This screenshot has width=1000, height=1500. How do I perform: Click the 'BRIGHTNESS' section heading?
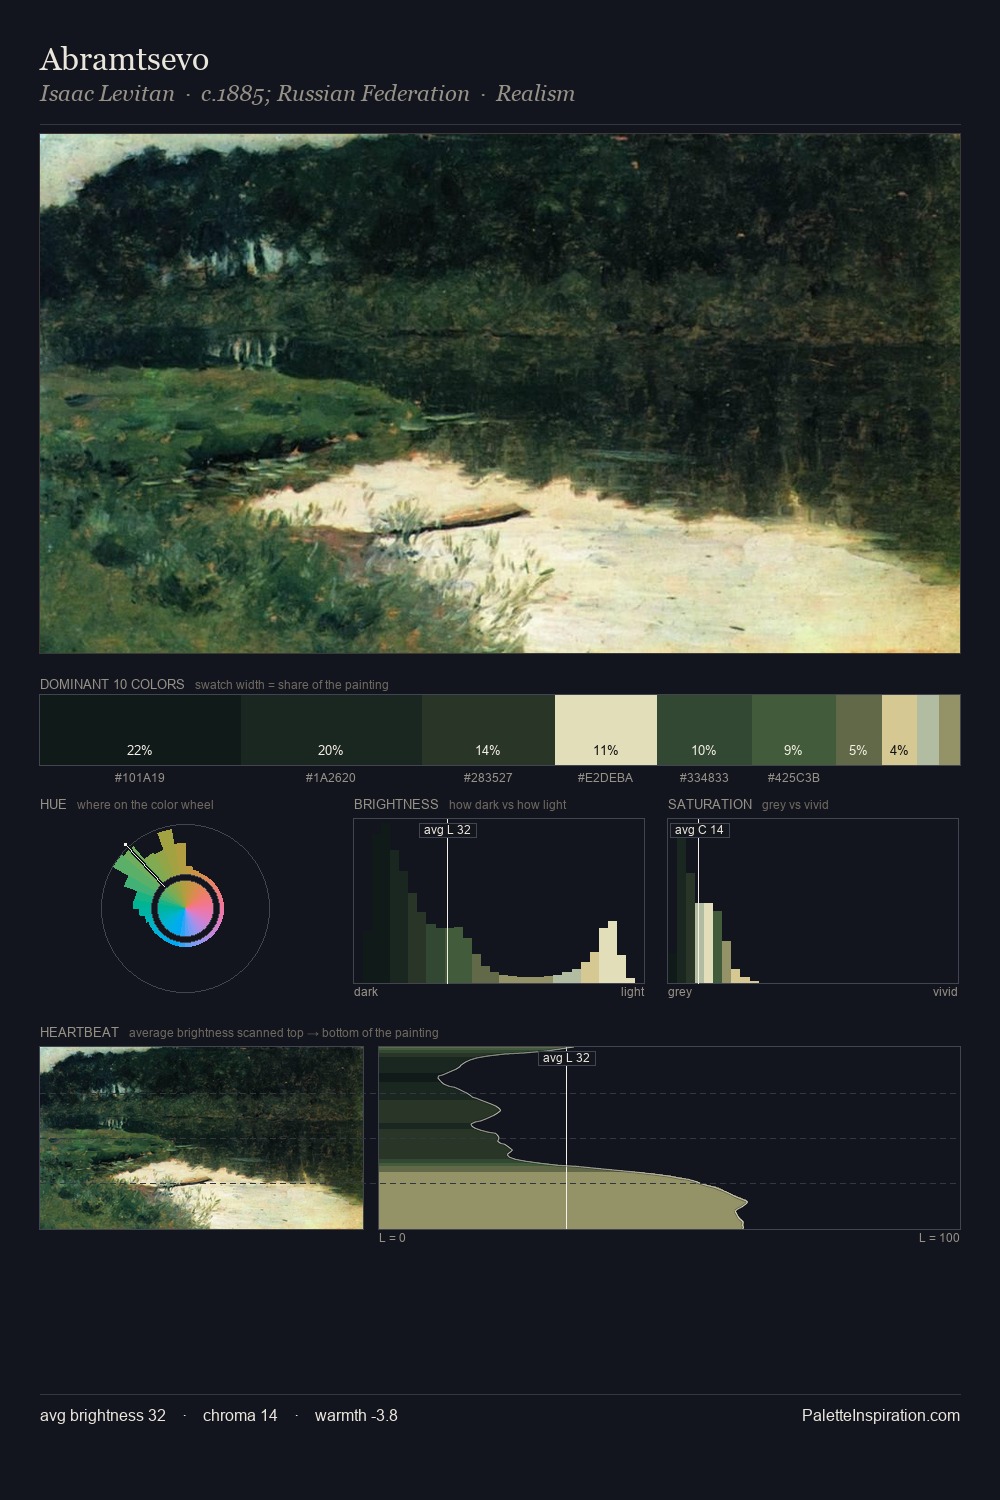pyautogui.click(x=396, y=804)
